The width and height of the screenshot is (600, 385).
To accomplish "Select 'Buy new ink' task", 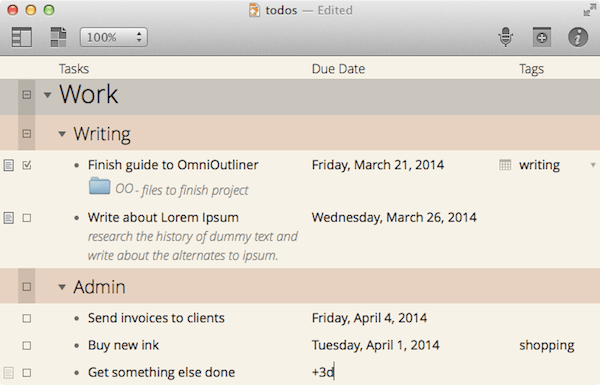I will (123, 345).
